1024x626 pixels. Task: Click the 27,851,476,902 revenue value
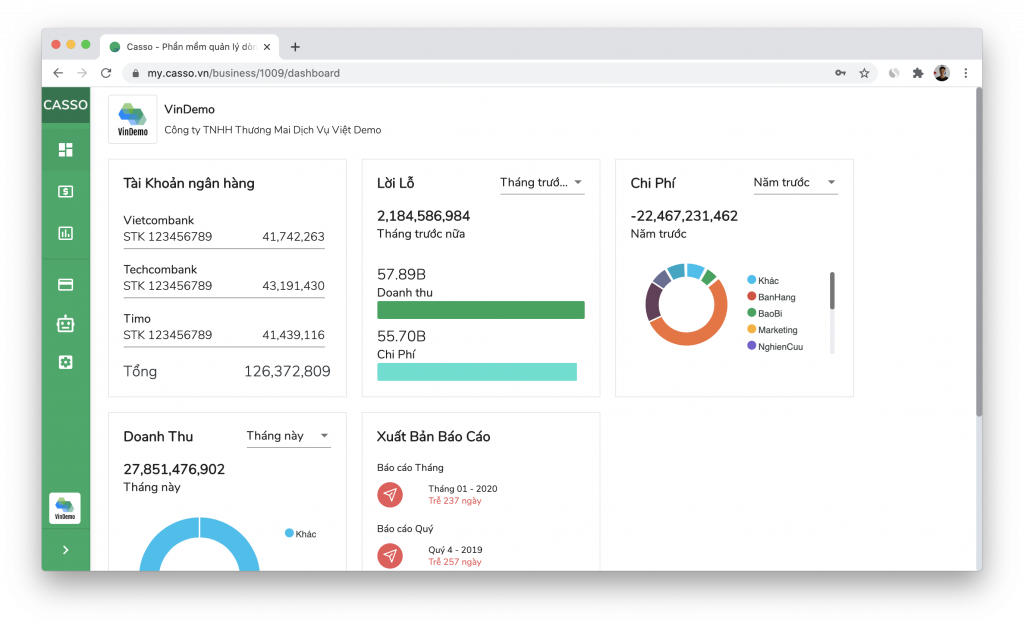174,469
